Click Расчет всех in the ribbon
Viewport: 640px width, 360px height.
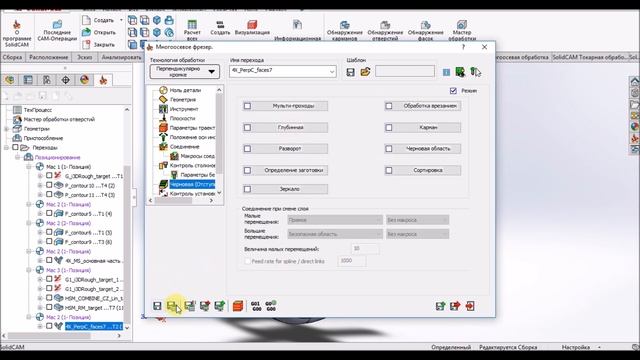click(192, 30)
